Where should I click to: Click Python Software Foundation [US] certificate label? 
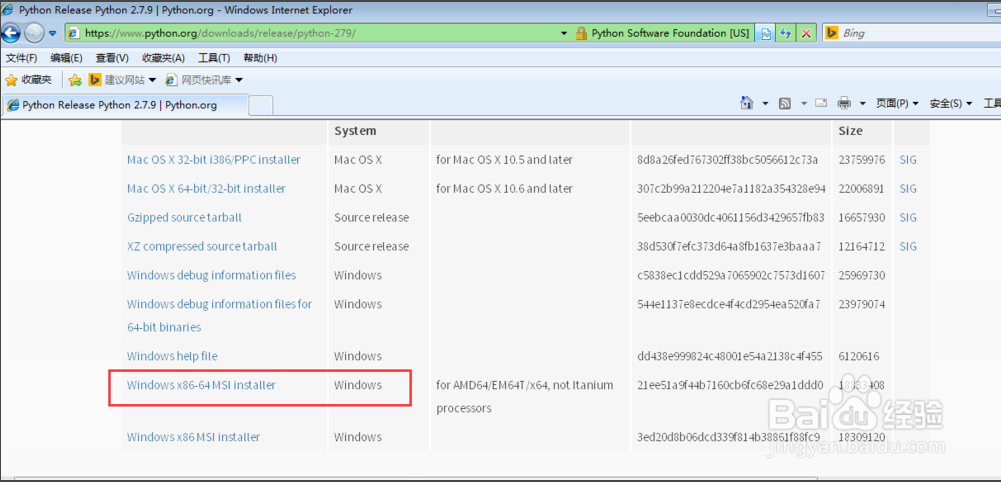coord(670,33)
